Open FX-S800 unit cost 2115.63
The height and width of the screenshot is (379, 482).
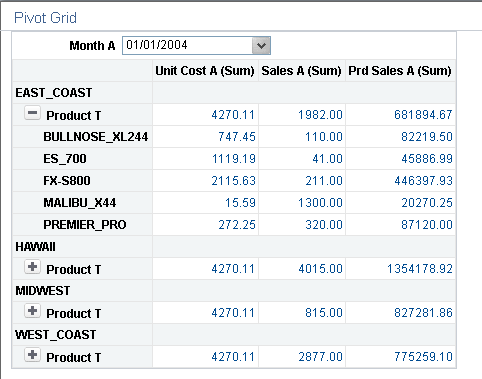(233, 181)
